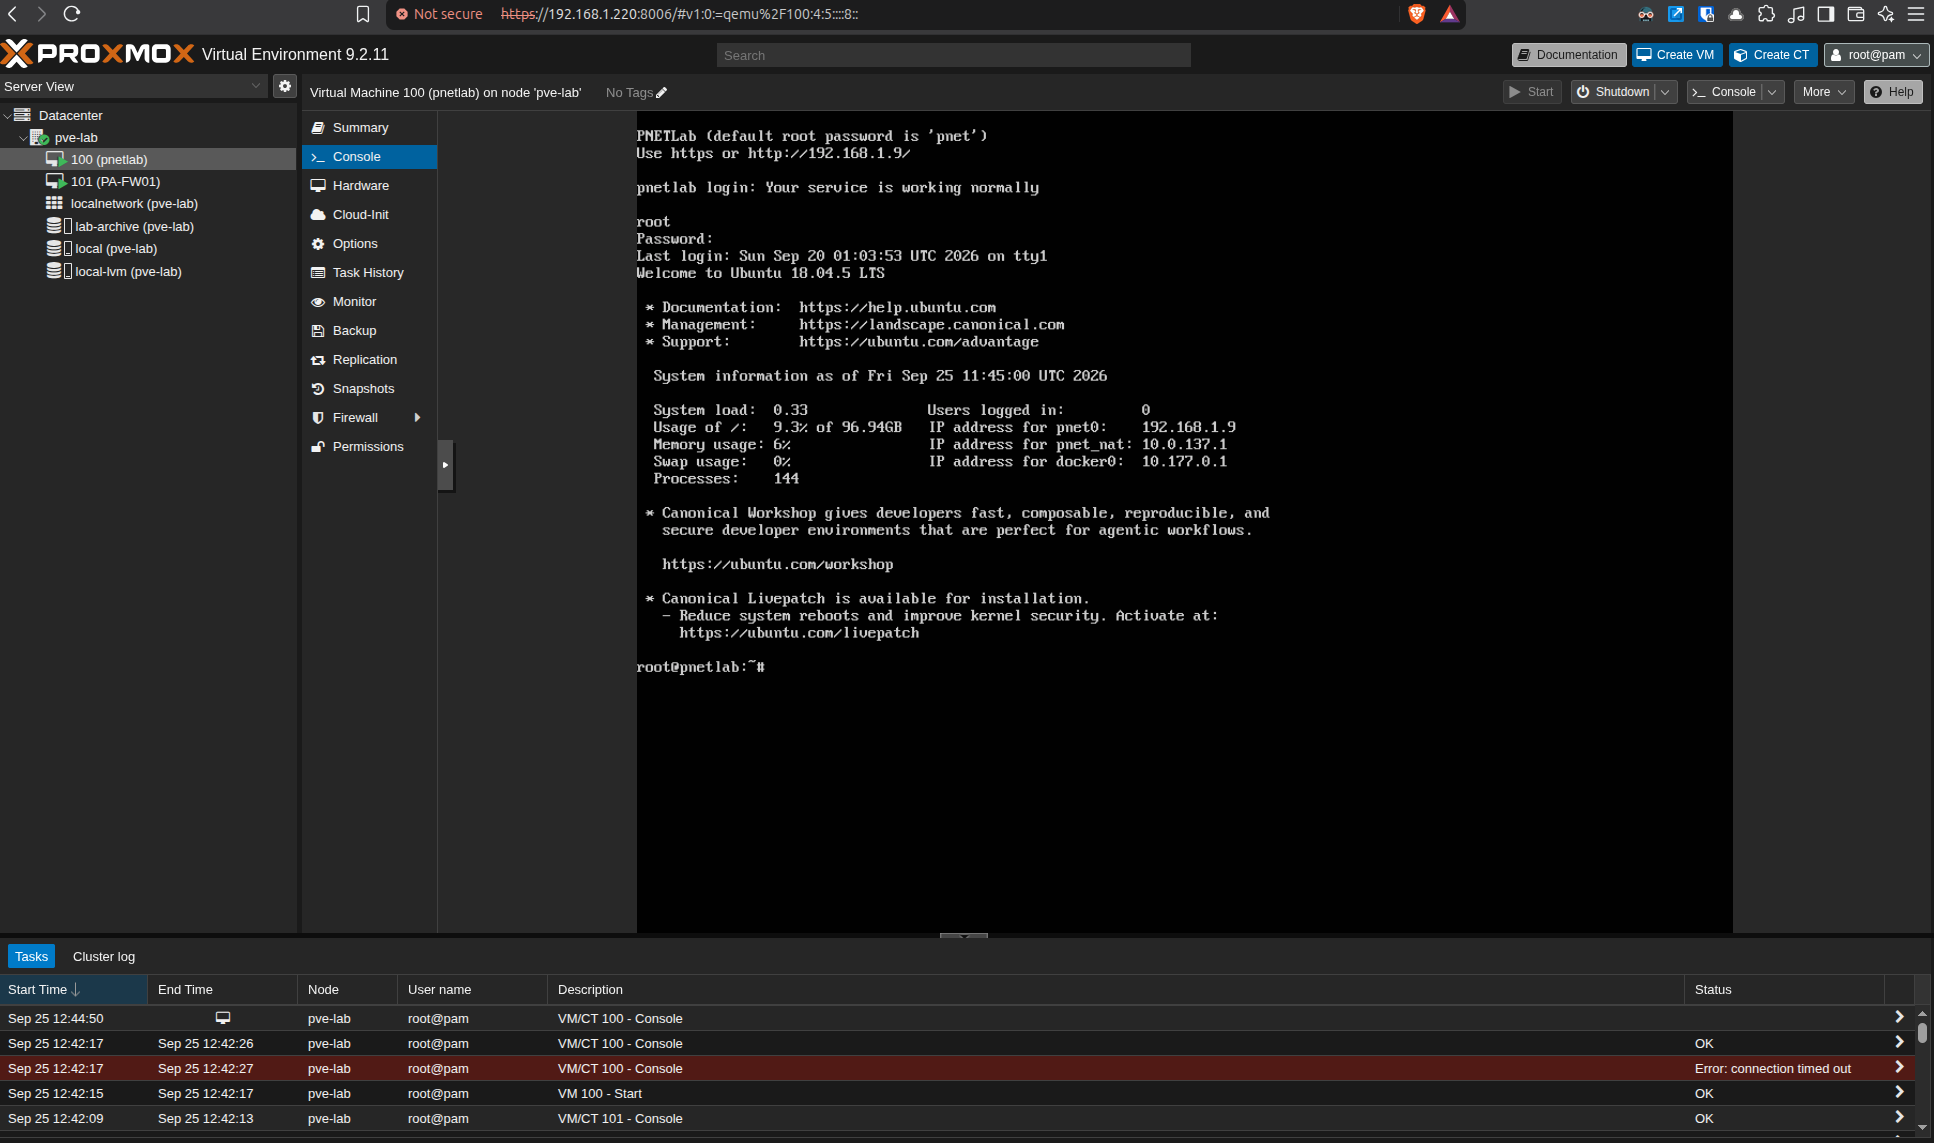The width and height of the screenshot is (1934, 1143).
Task: Open the root@pam user menu
Action: pos(1876,55)
